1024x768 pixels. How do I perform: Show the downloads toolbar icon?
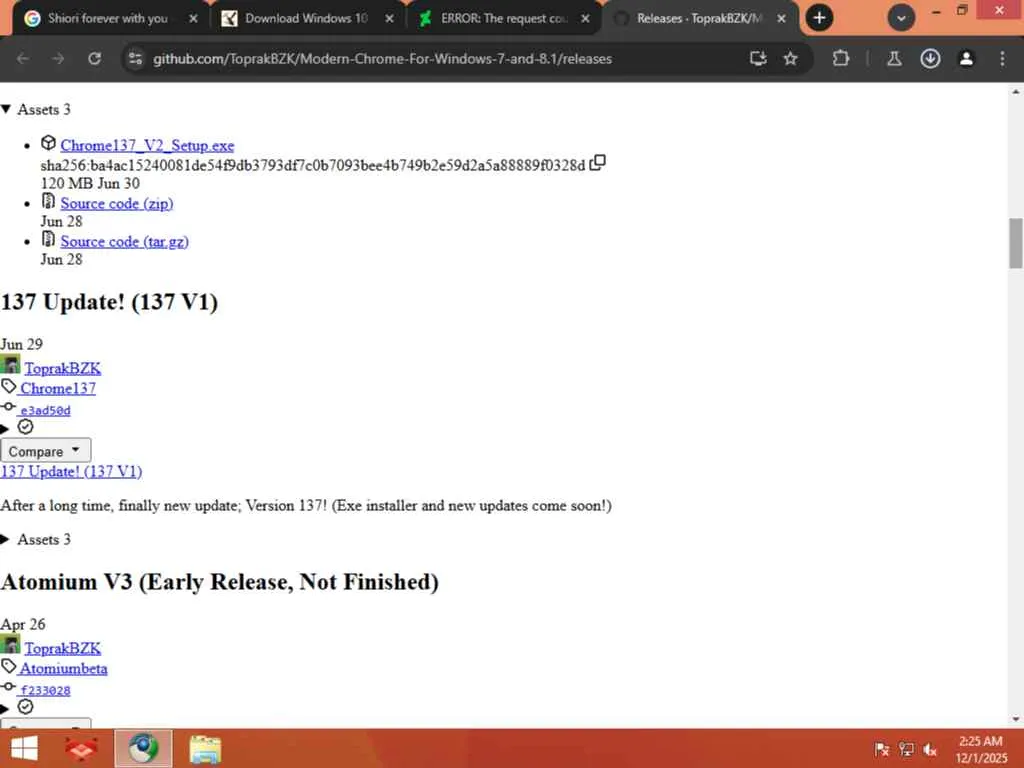[930, 59]
